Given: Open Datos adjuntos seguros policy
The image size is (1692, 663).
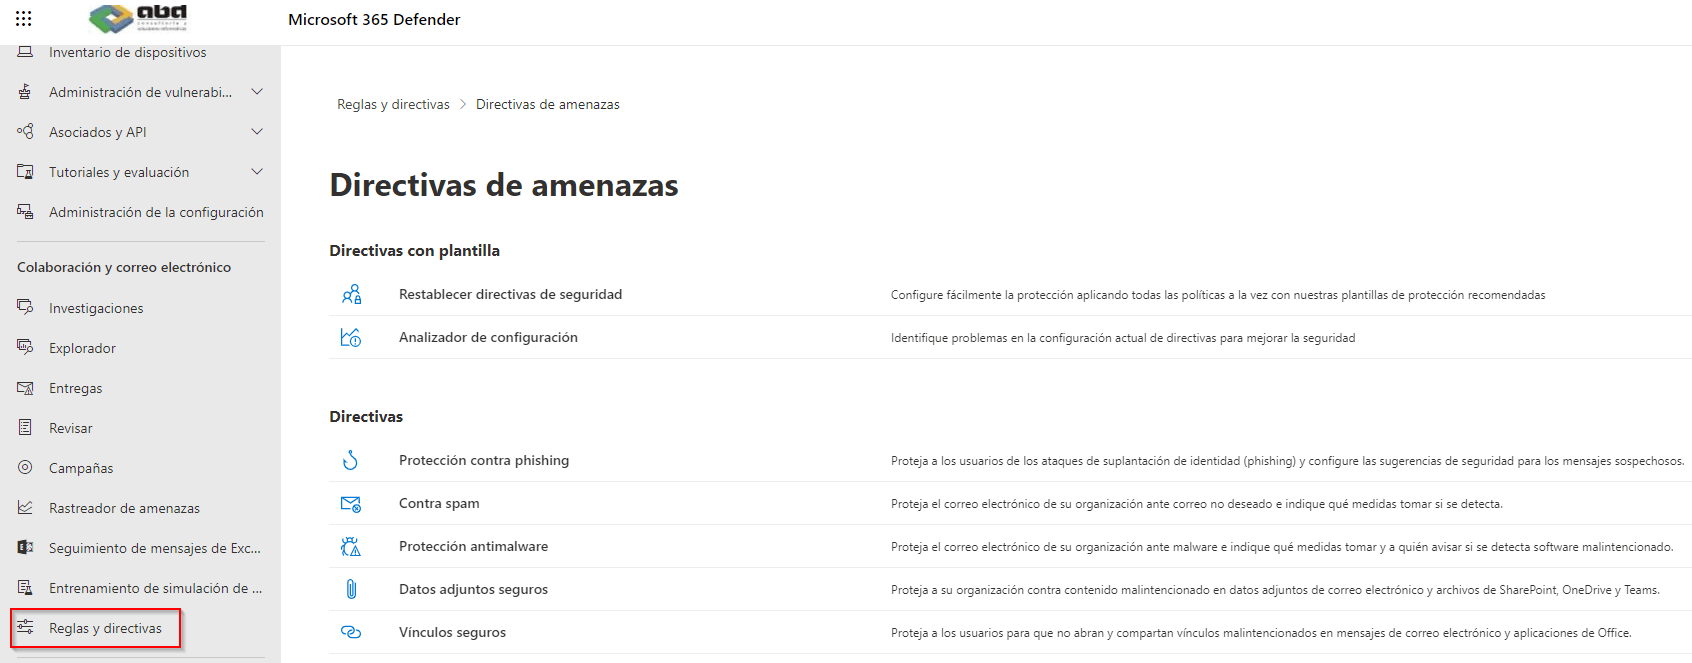Looking at the screenshot, I should (x=473, y=589).
